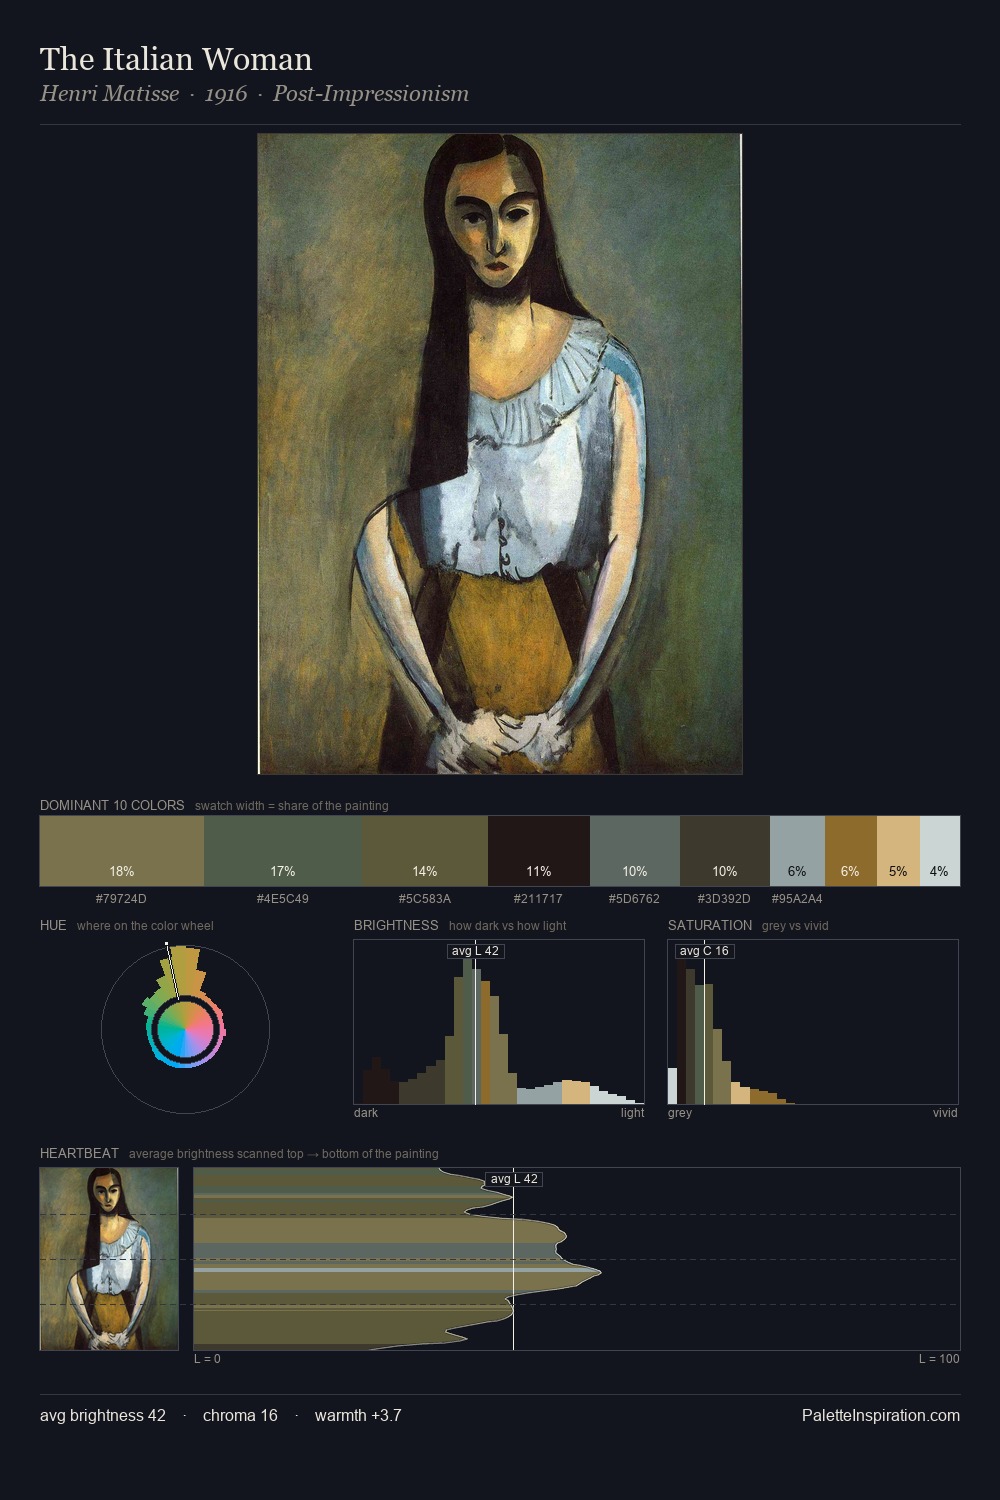Image resolution: width=1000 pixels, height=1500 pixels.
Task: Click the 6% ochre brown swatch
Action: pos(851,851)
